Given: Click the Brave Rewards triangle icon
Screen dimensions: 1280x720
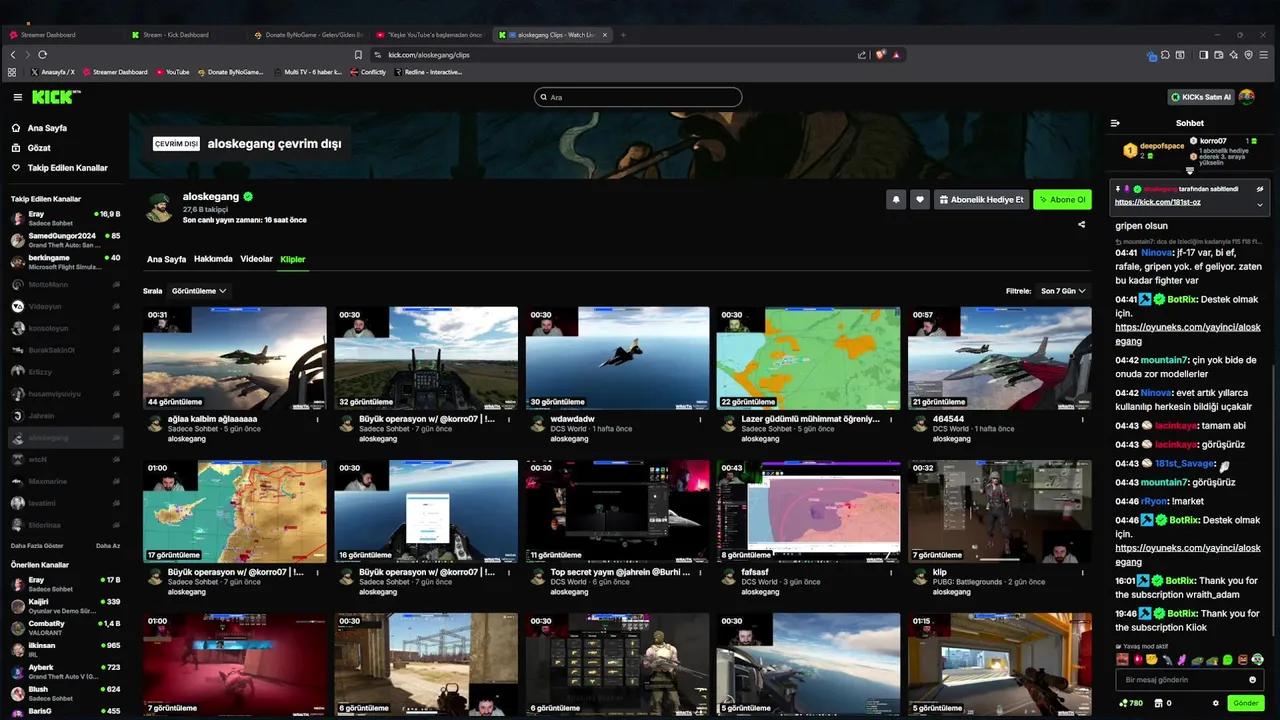Looking at the screenshot, I should [896, 55].
